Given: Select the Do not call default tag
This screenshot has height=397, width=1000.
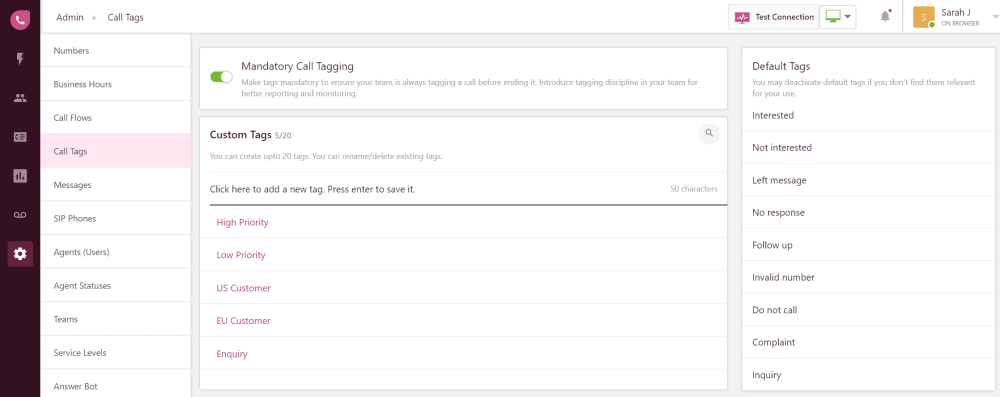Looking at the screenshot, I should (x=774, y=310).
